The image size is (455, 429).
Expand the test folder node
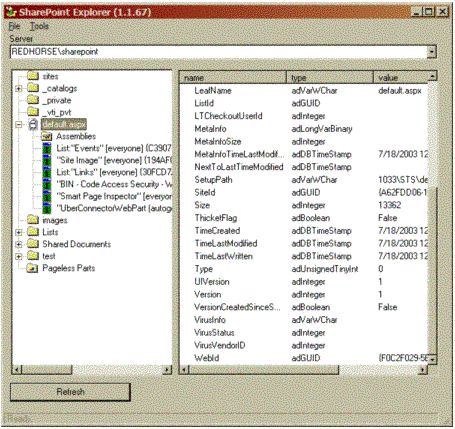tap(19, 256)
